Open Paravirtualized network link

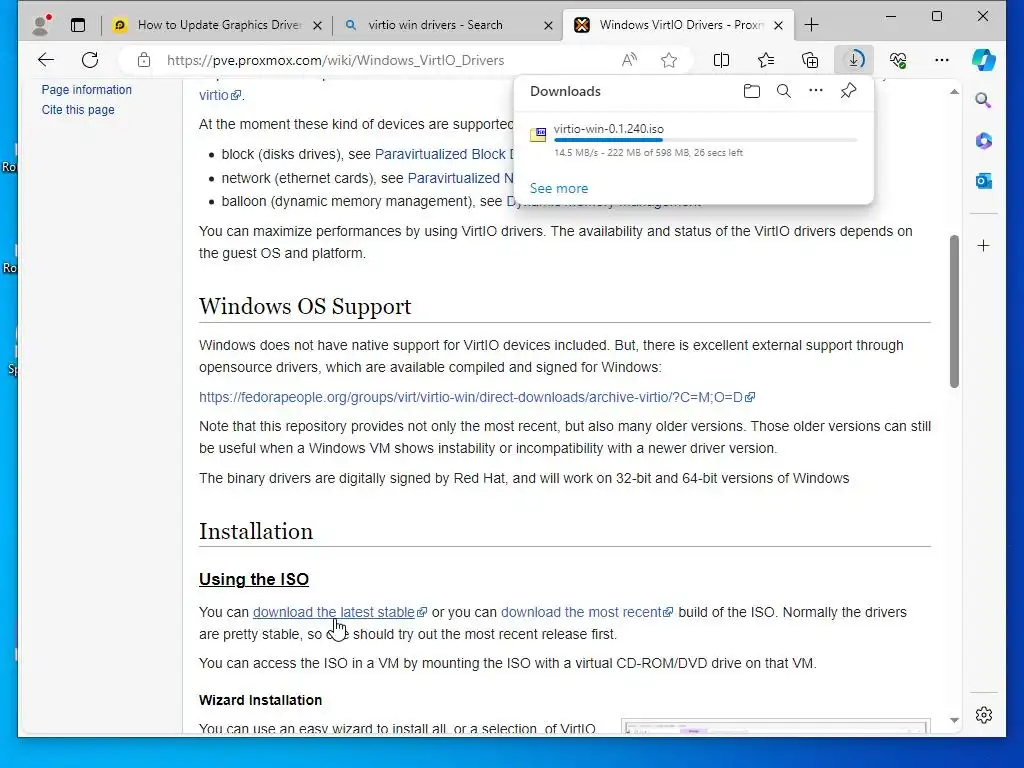460,178
